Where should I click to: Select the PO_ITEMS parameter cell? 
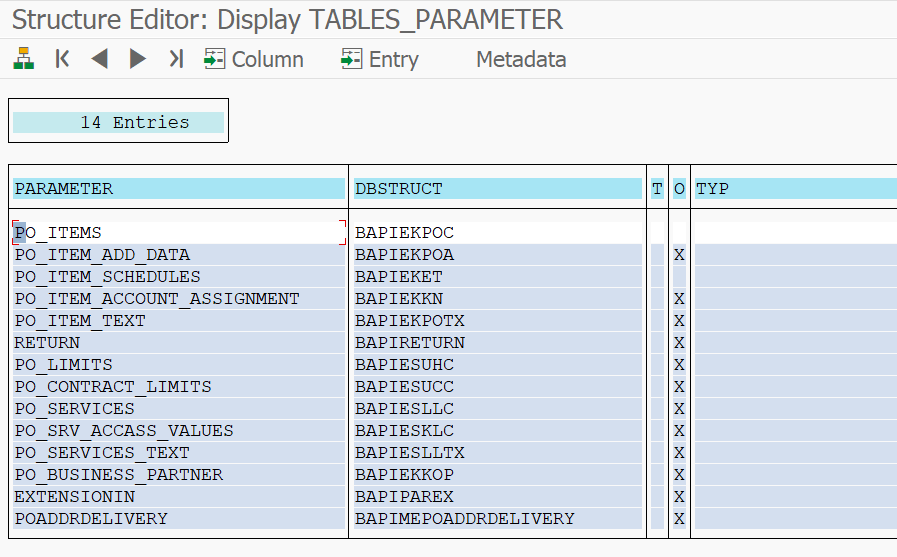tap(179, 233)
